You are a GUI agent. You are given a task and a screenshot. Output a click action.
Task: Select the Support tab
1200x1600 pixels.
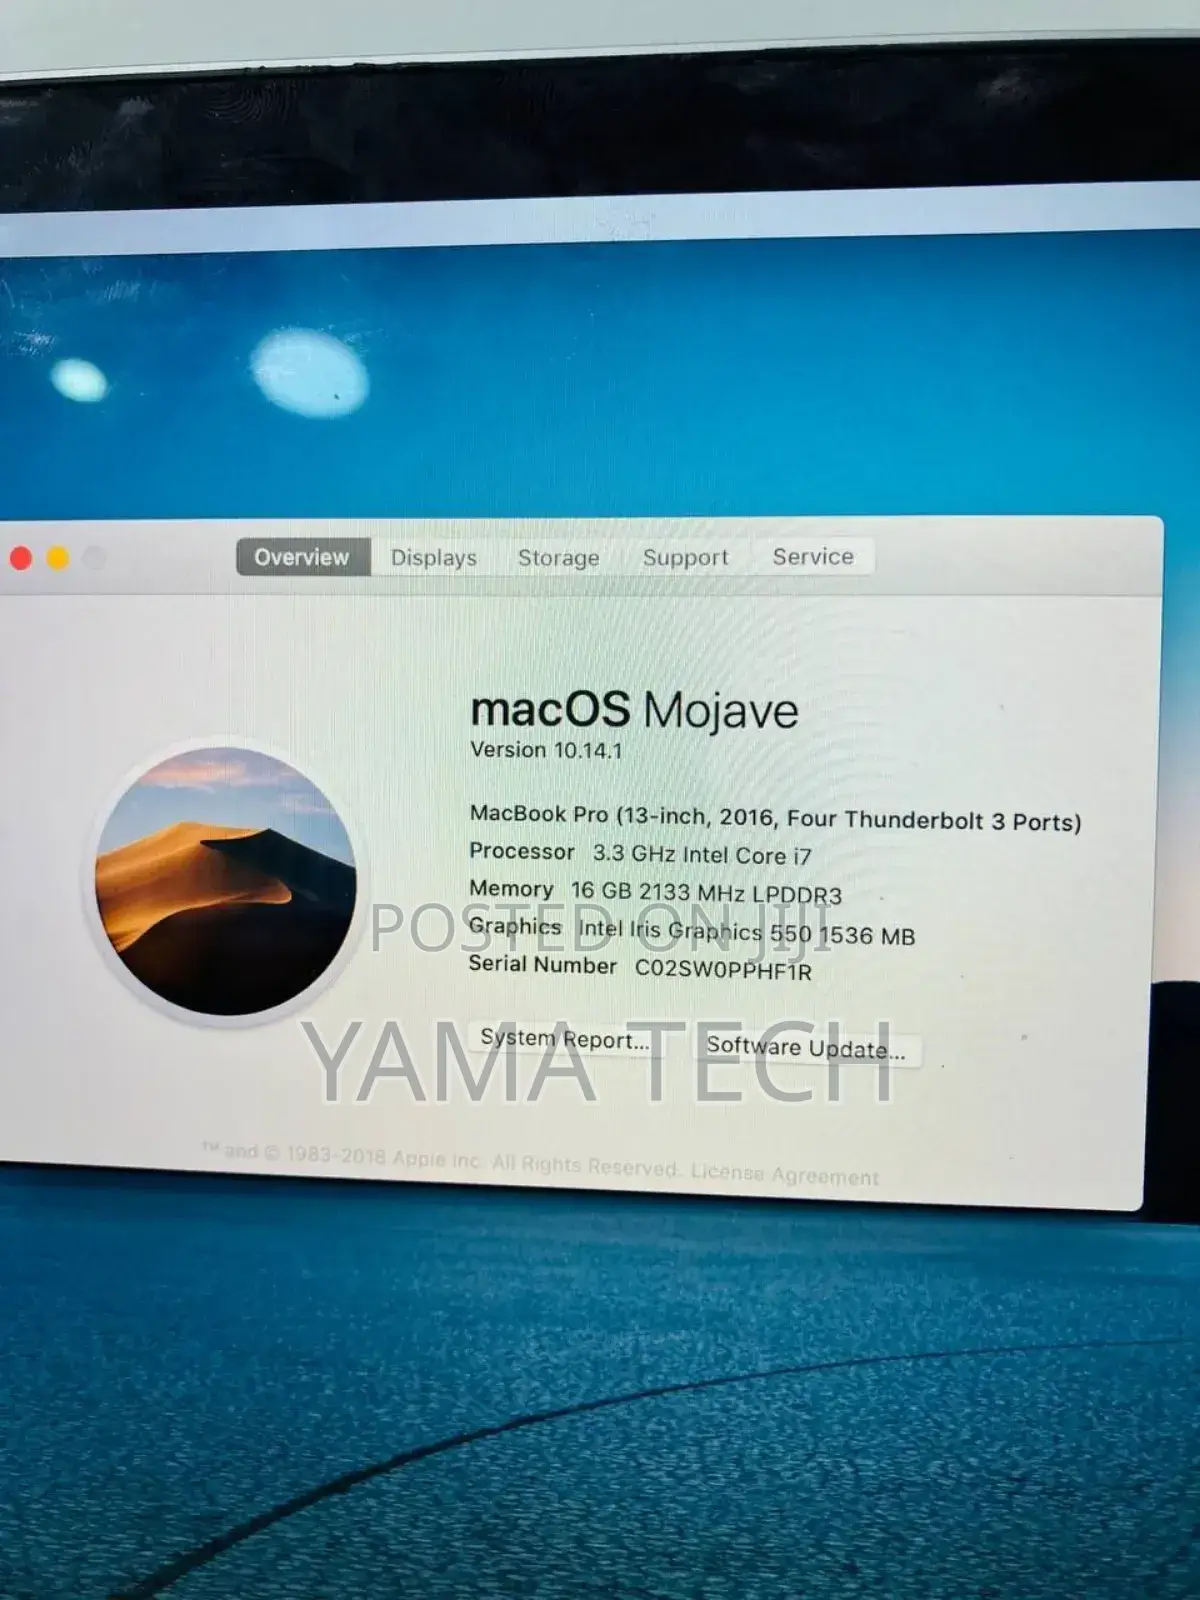(685, 557)
